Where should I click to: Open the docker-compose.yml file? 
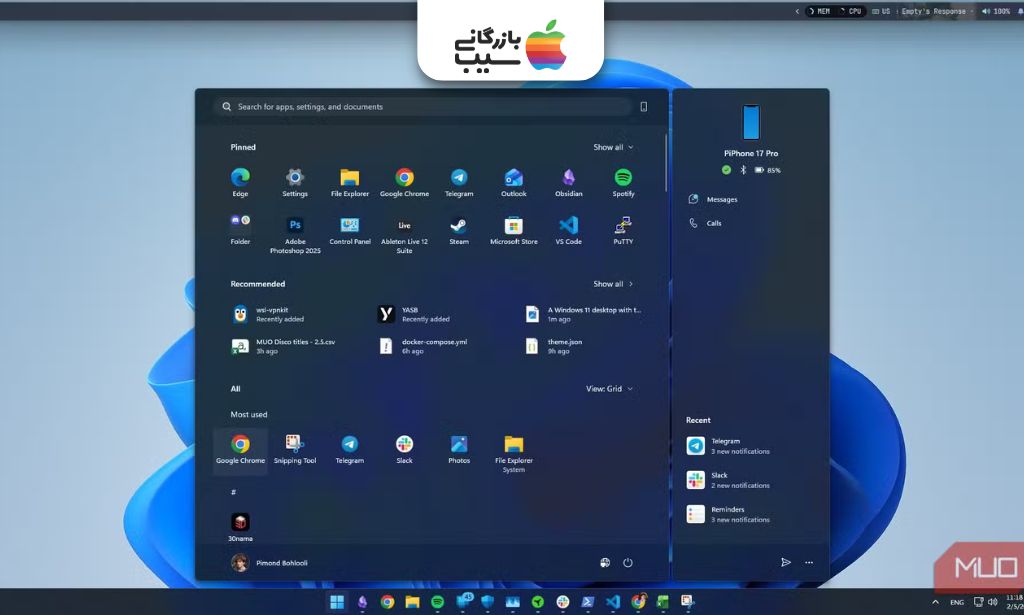[x=423, y=346]
